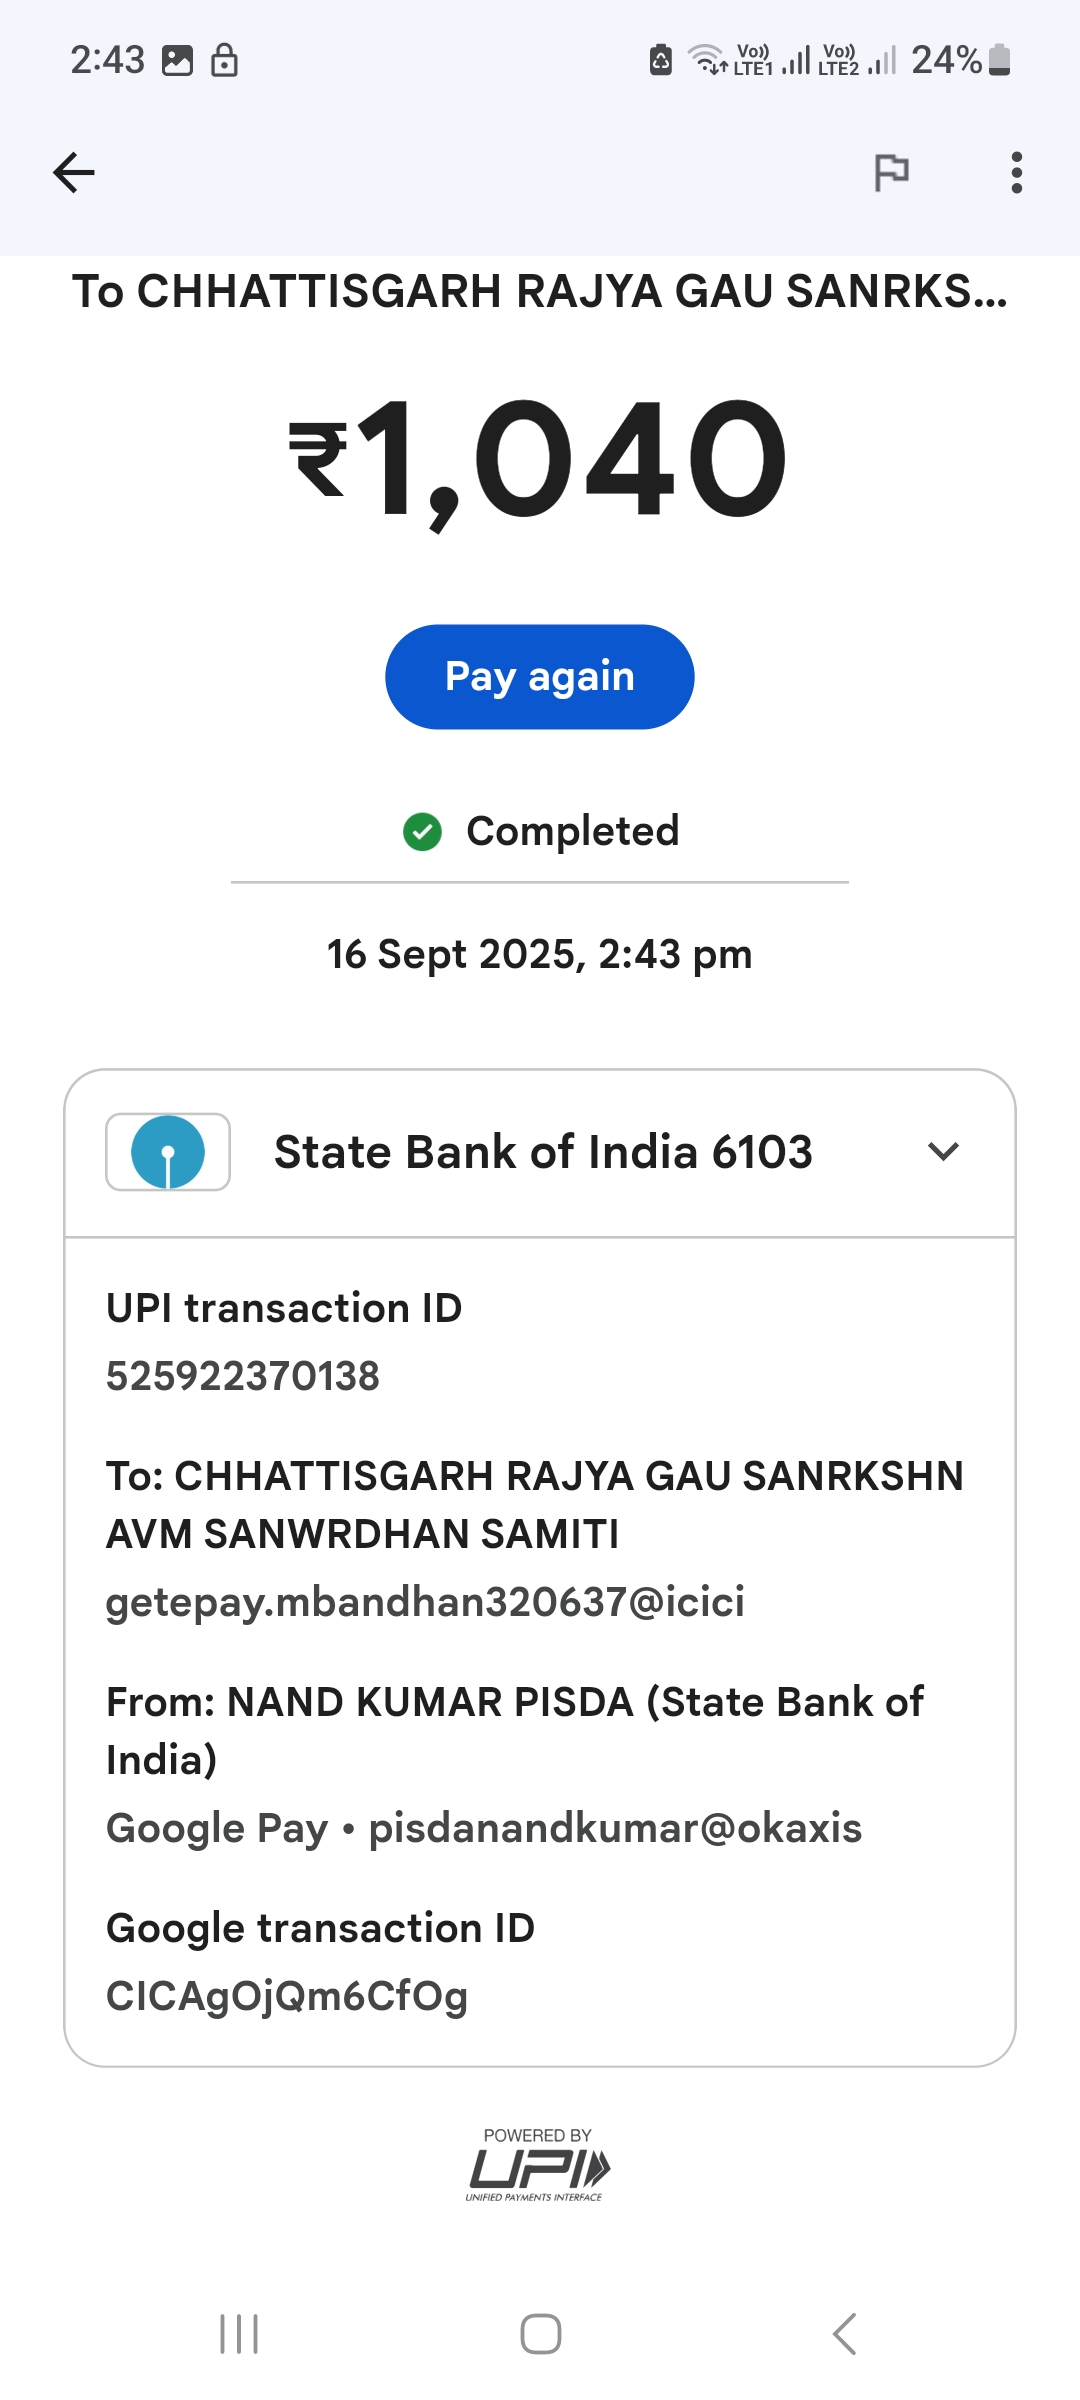Tap the ₹1,040 payment amount
The width and height of the screenshot is (1080, 2400).
[539, 460]
